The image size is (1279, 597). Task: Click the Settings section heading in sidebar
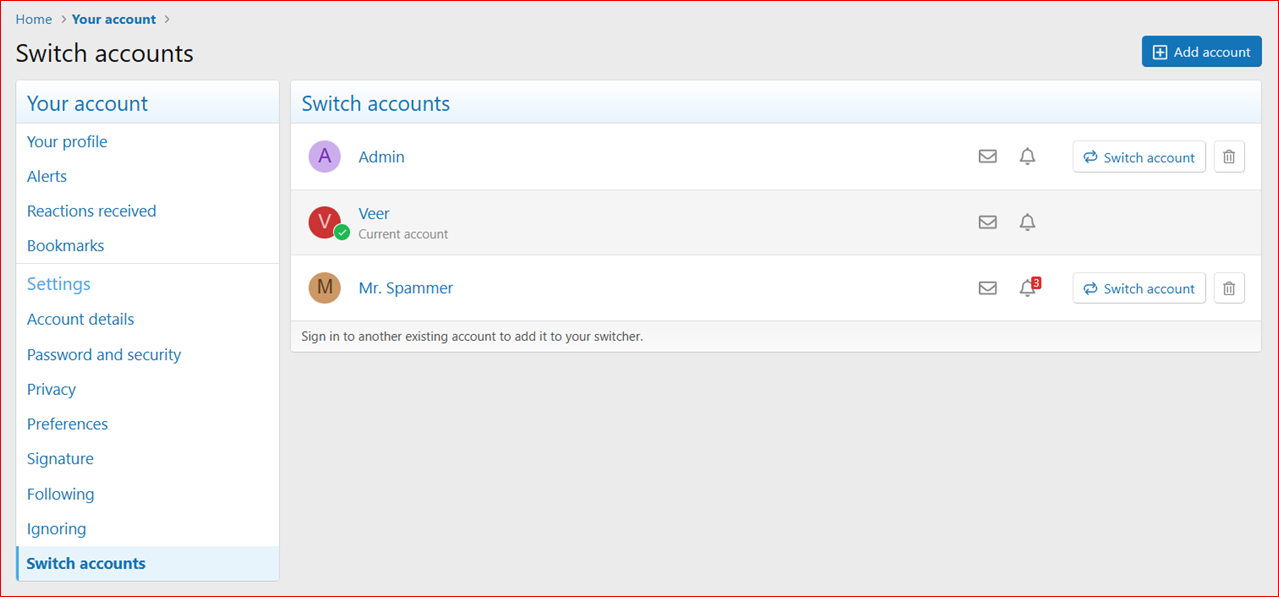(59, 284)
